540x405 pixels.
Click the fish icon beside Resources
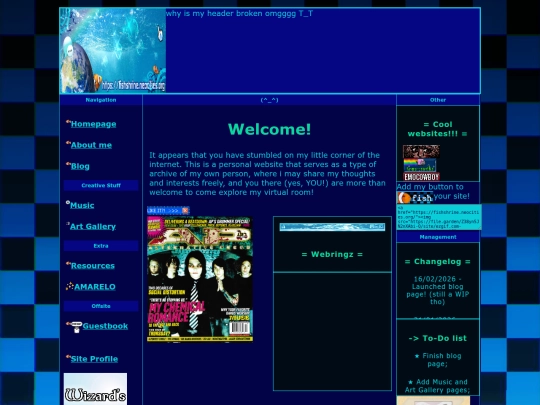(68, 263)
